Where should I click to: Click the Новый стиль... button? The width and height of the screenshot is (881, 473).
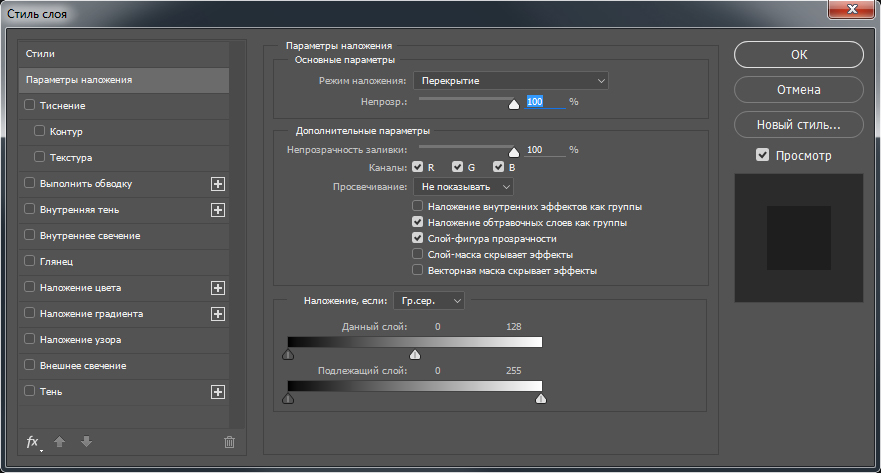pos(798,125)
